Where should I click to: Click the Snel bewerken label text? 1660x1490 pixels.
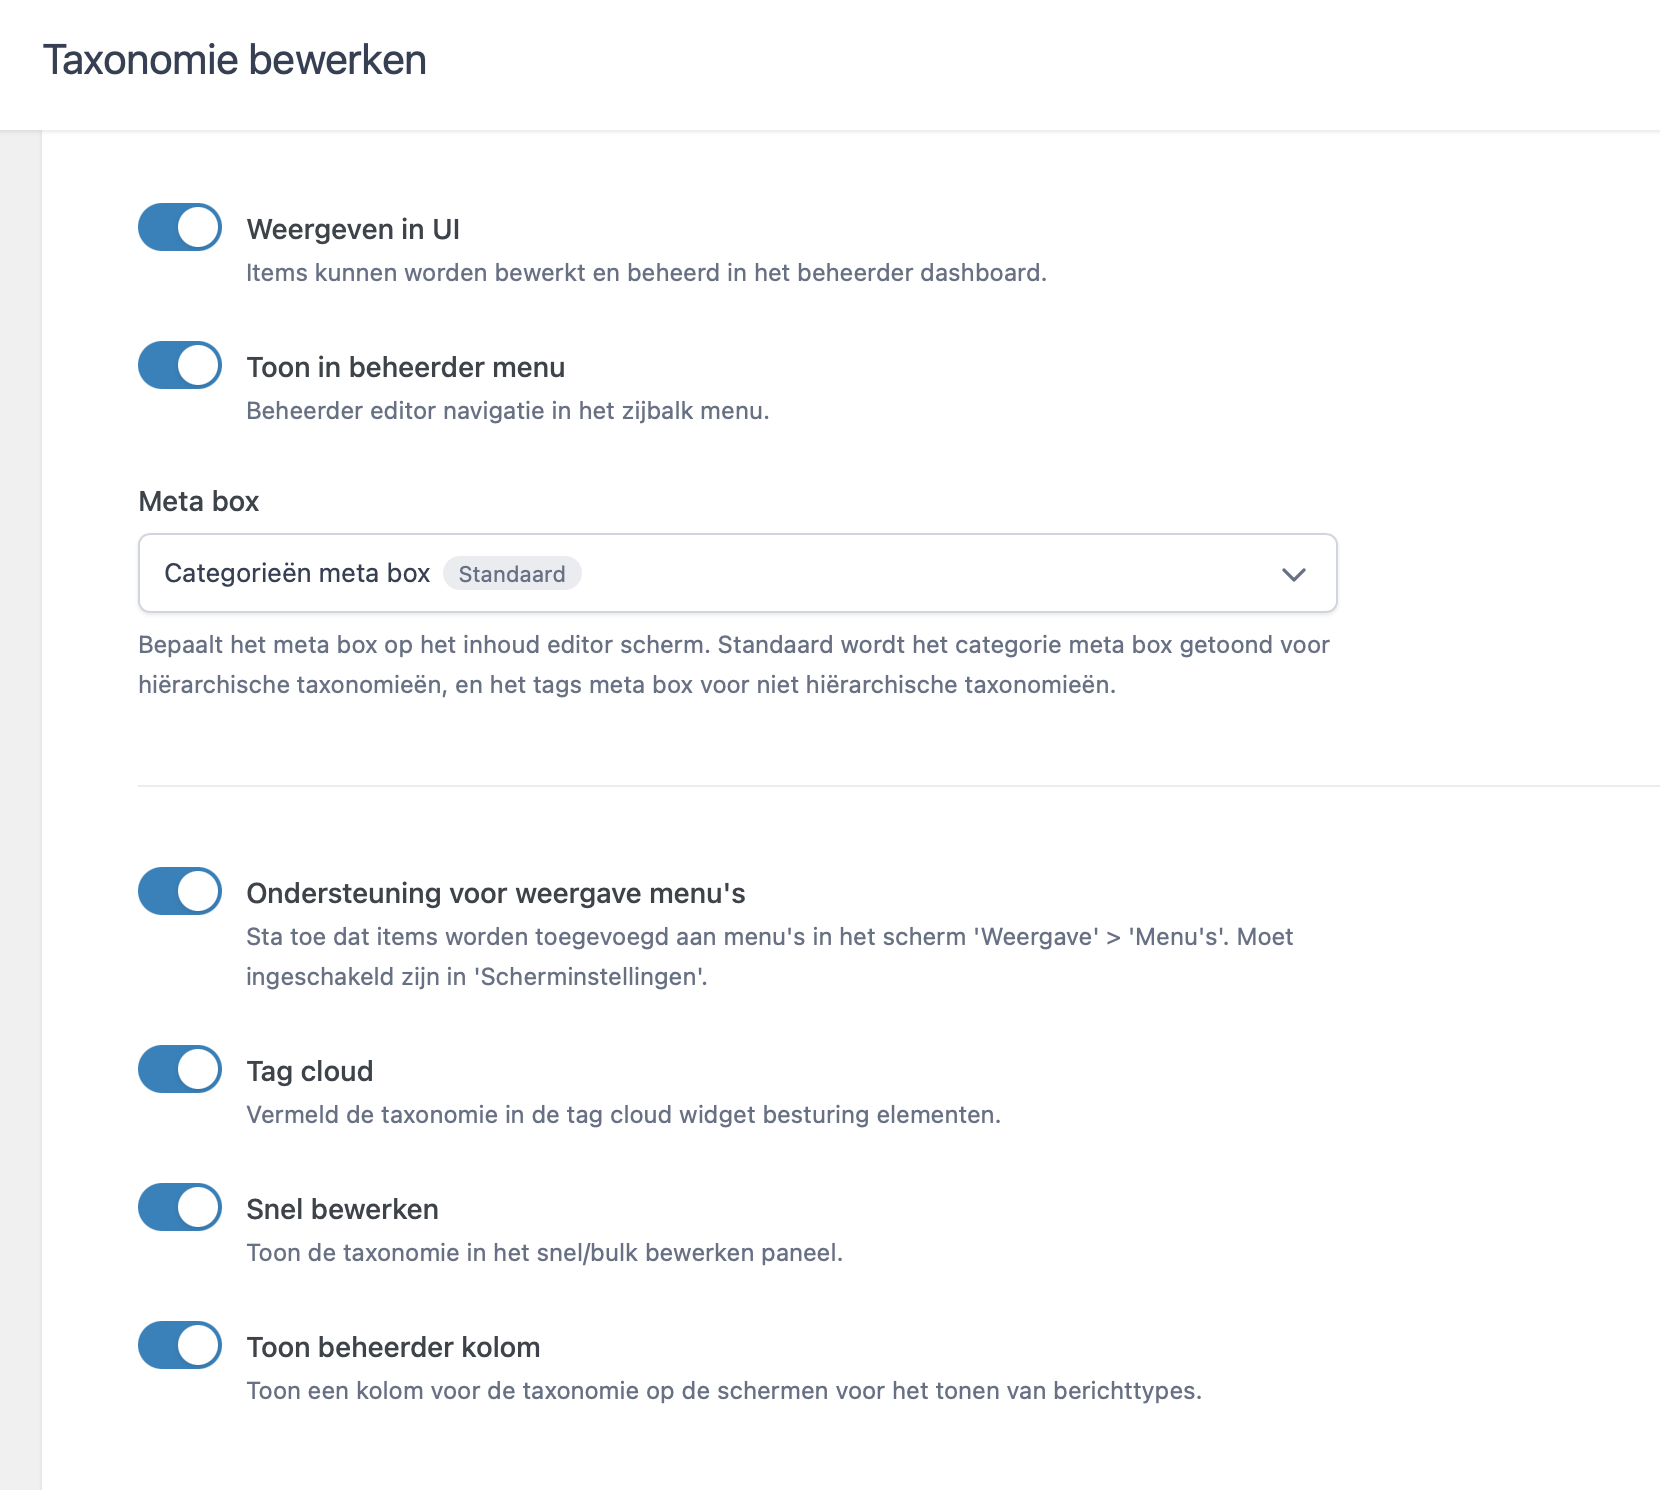(x=342, y=1210)
